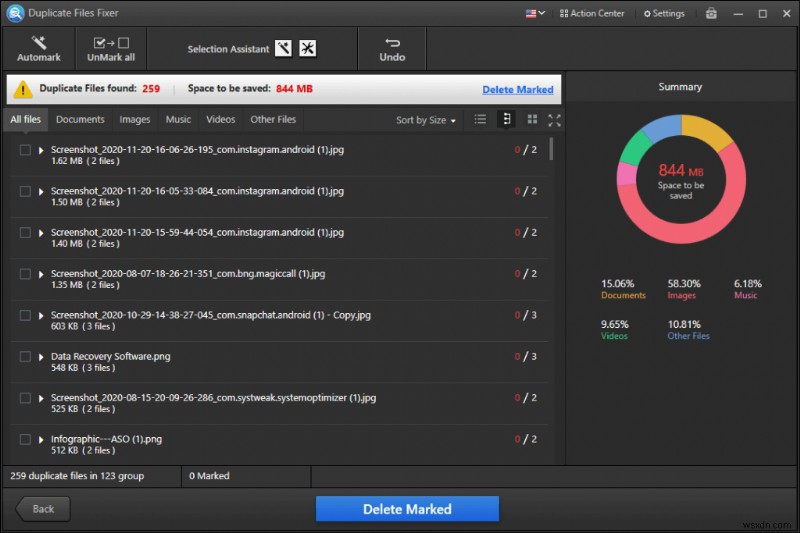Open Settings gear

tap(664, 13)
